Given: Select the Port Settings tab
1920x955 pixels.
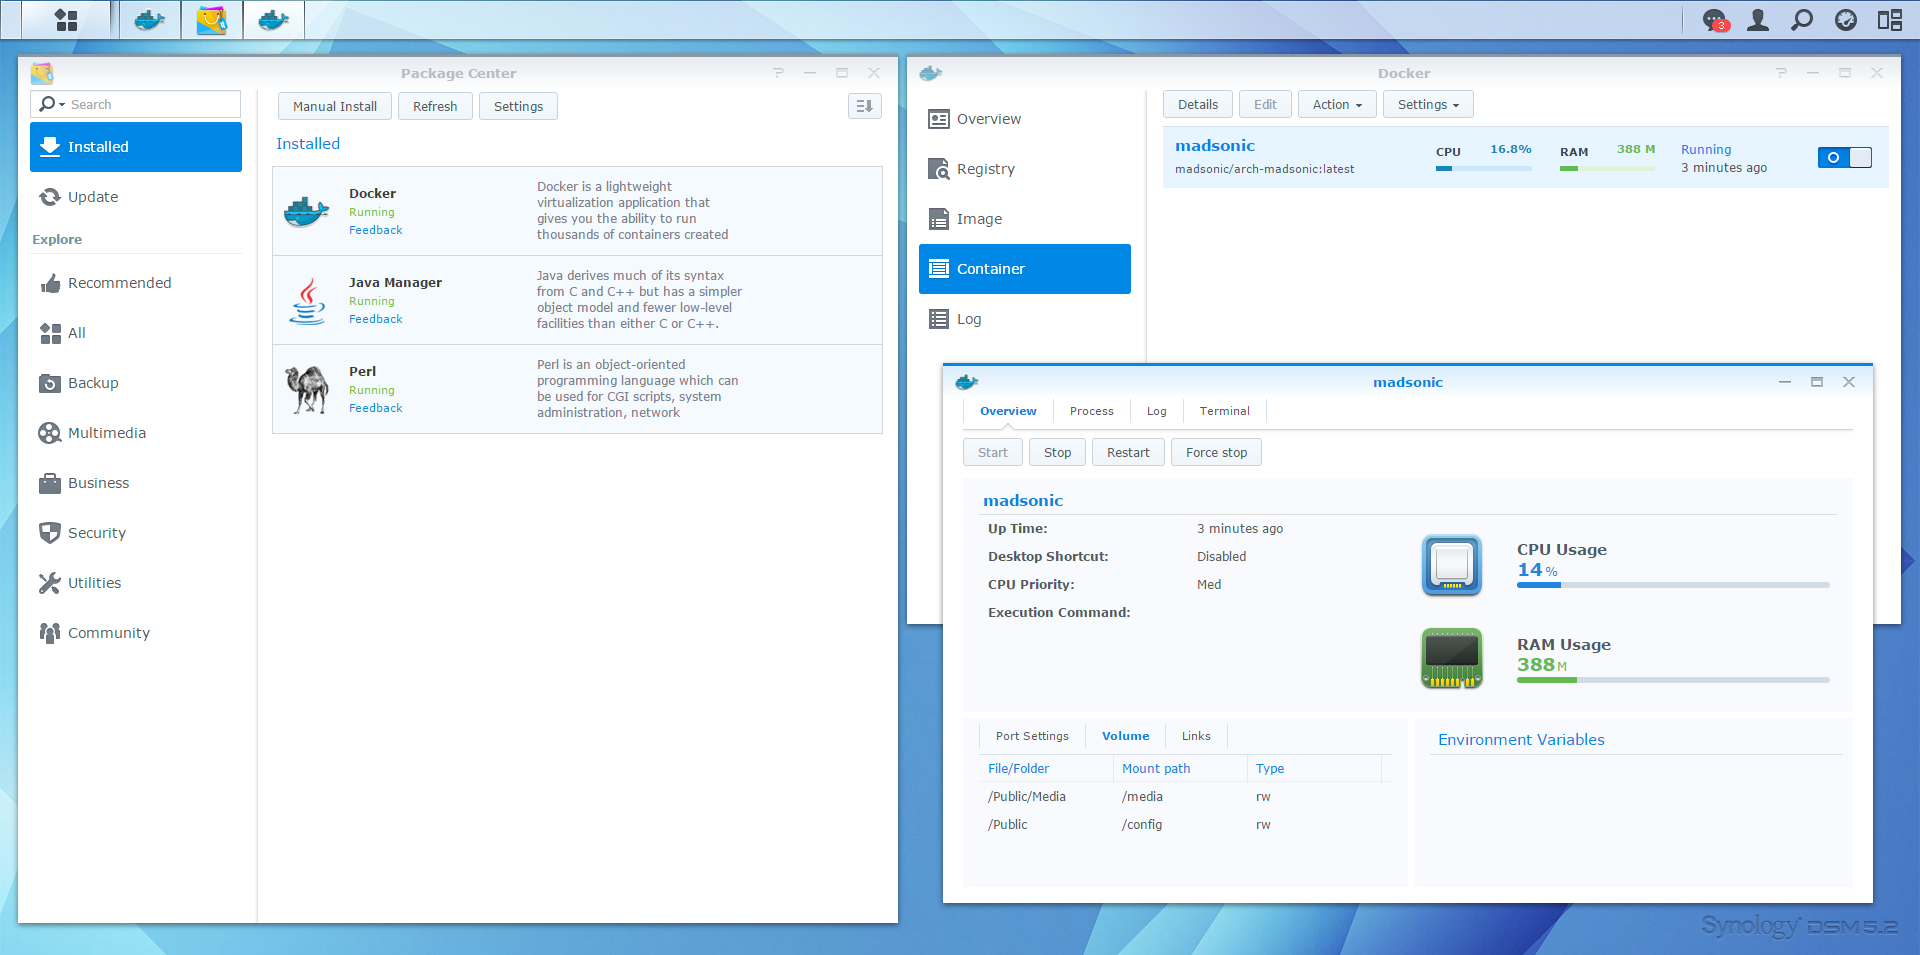Looking at the screenshot, I should click(1031, 736).
